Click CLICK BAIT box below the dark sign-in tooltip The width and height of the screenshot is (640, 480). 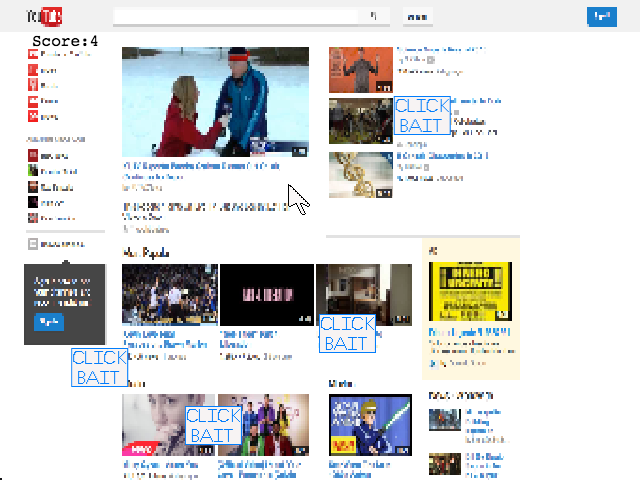point(99,367)
